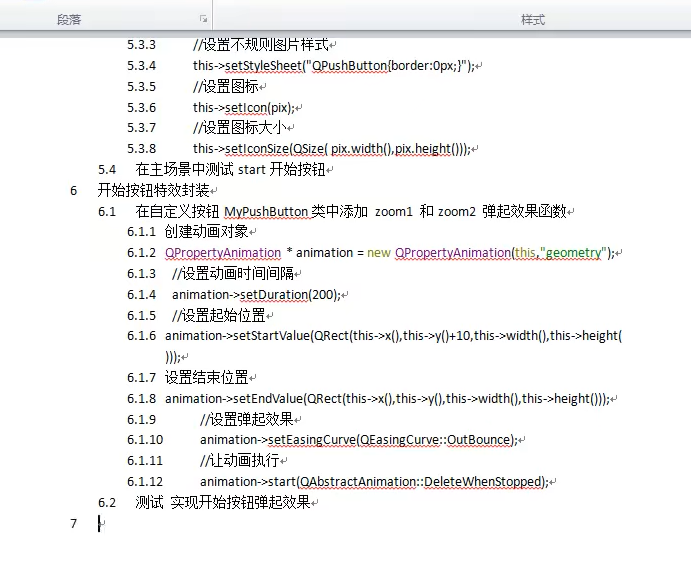The width and height of the screenshot is (691, 586).
Task: Click the animation->setStartValue code line
Action: click(x=394, y=336)
